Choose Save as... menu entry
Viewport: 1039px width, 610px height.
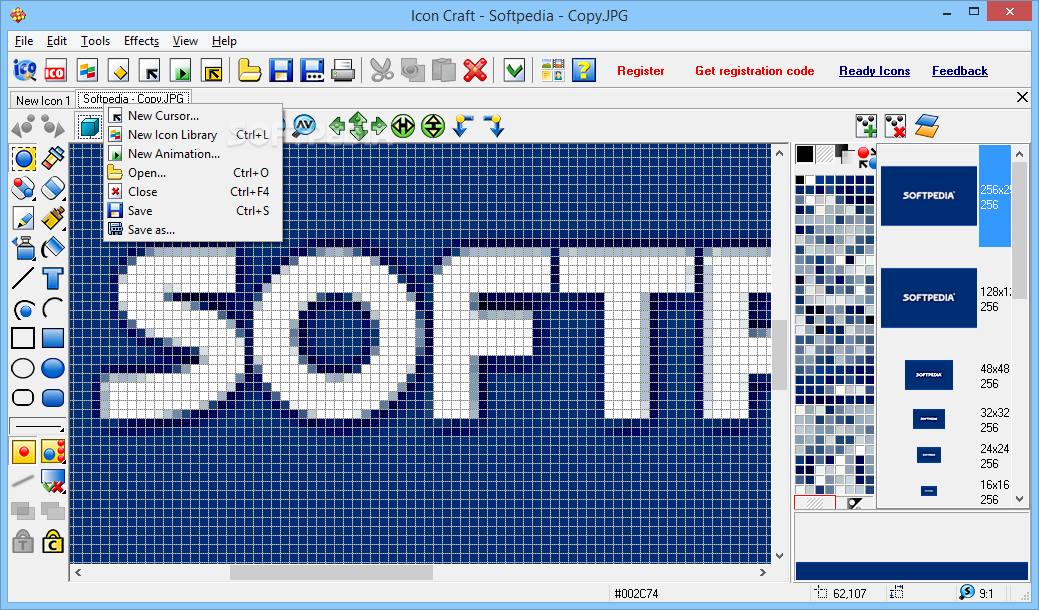pyautogui.click(x=193, y=230)
